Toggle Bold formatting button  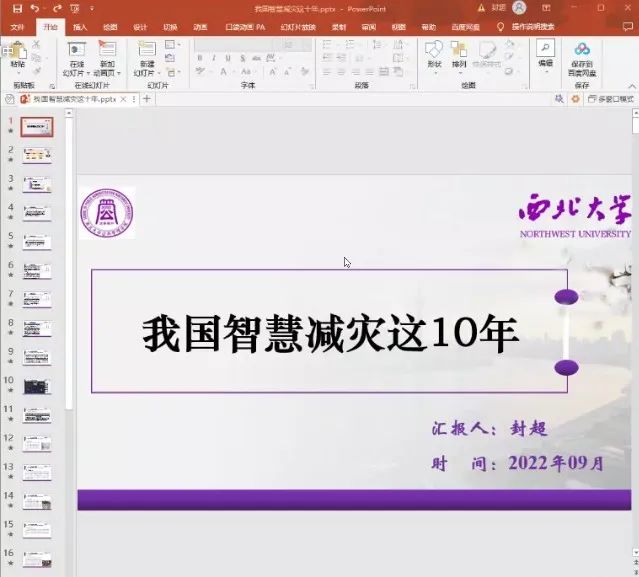click(199, 58)
